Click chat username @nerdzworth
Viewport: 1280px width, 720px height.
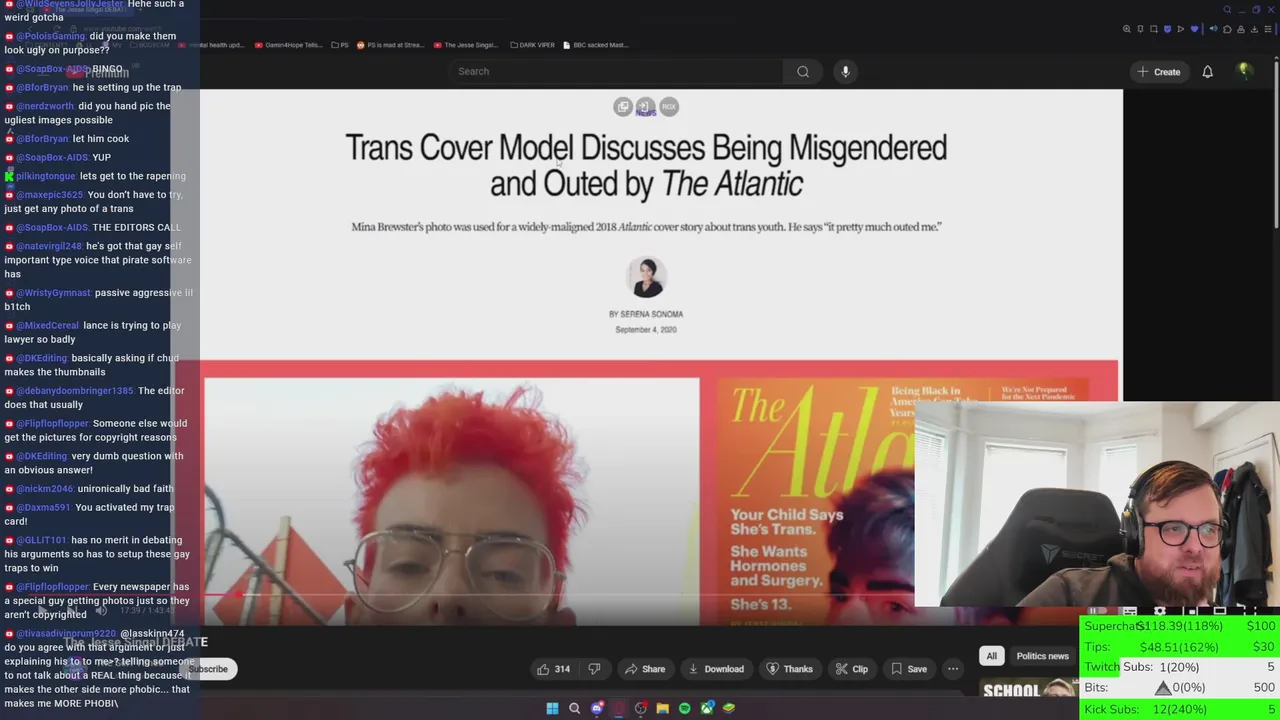(45, 106)
